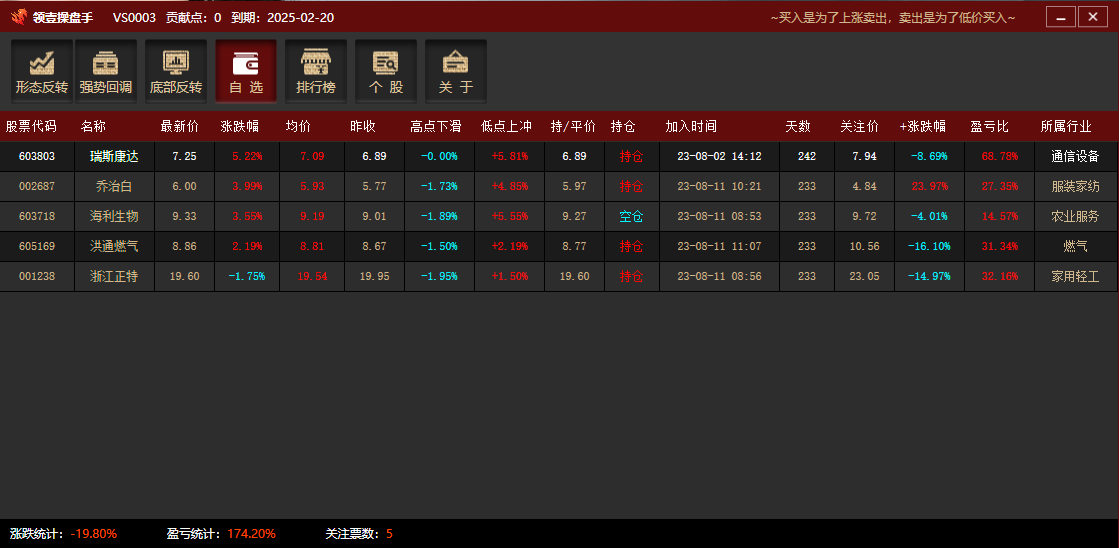Open the 形态反转 tool
Viewport: 1119px width, 548px height.
[x=41, y=71]
